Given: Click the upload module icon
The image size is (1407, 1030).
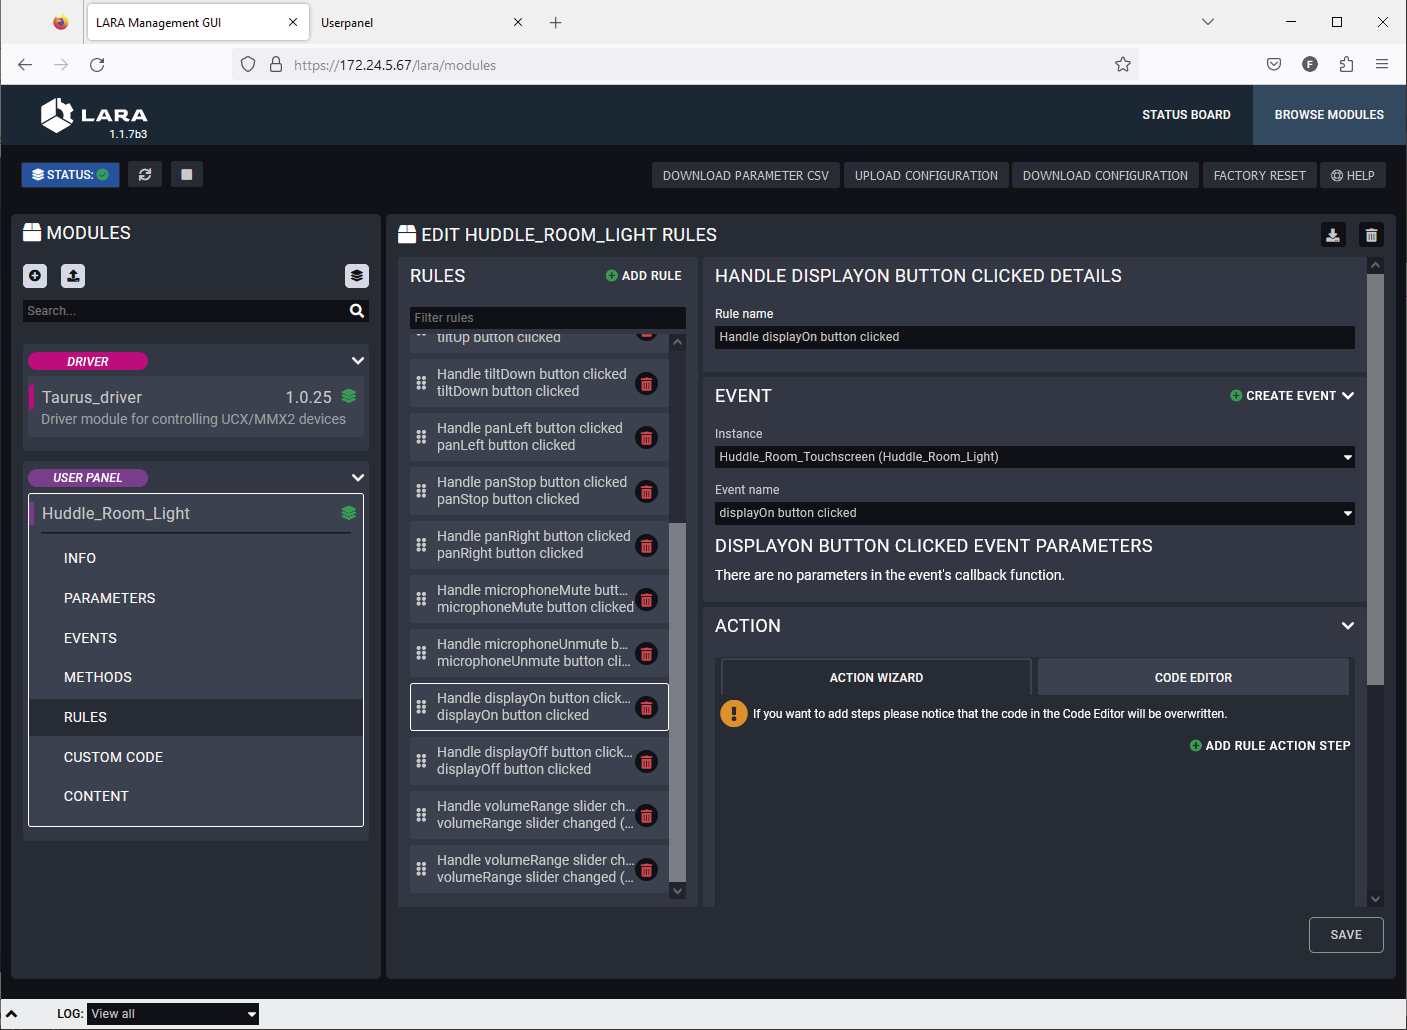Looking at the screenshot, I should (73, 276).
